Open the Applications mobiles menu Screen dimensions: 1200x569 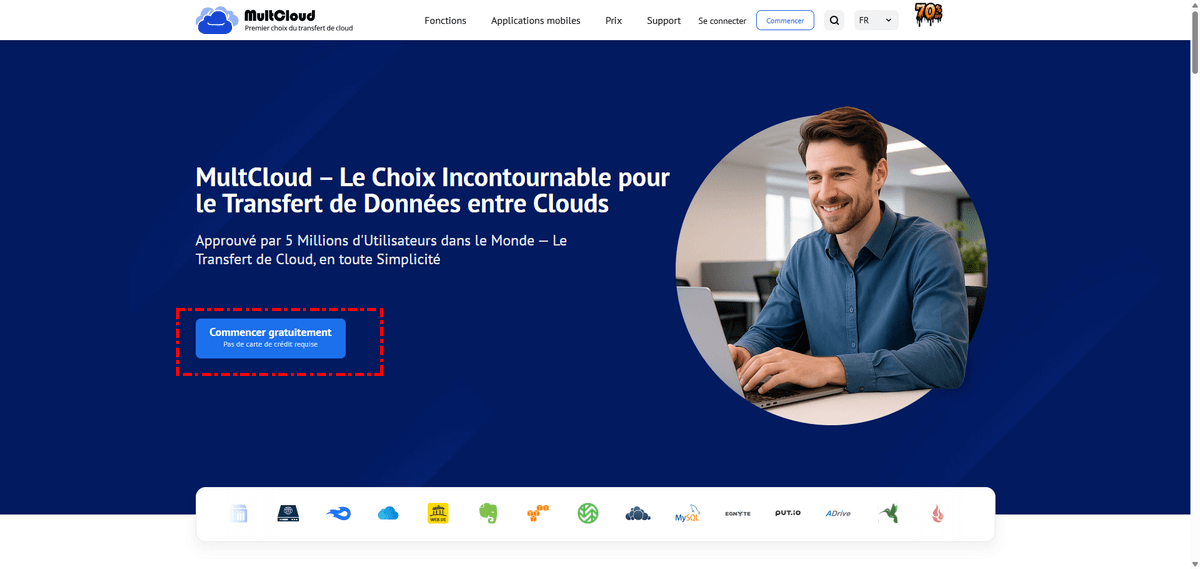(536, 20)
